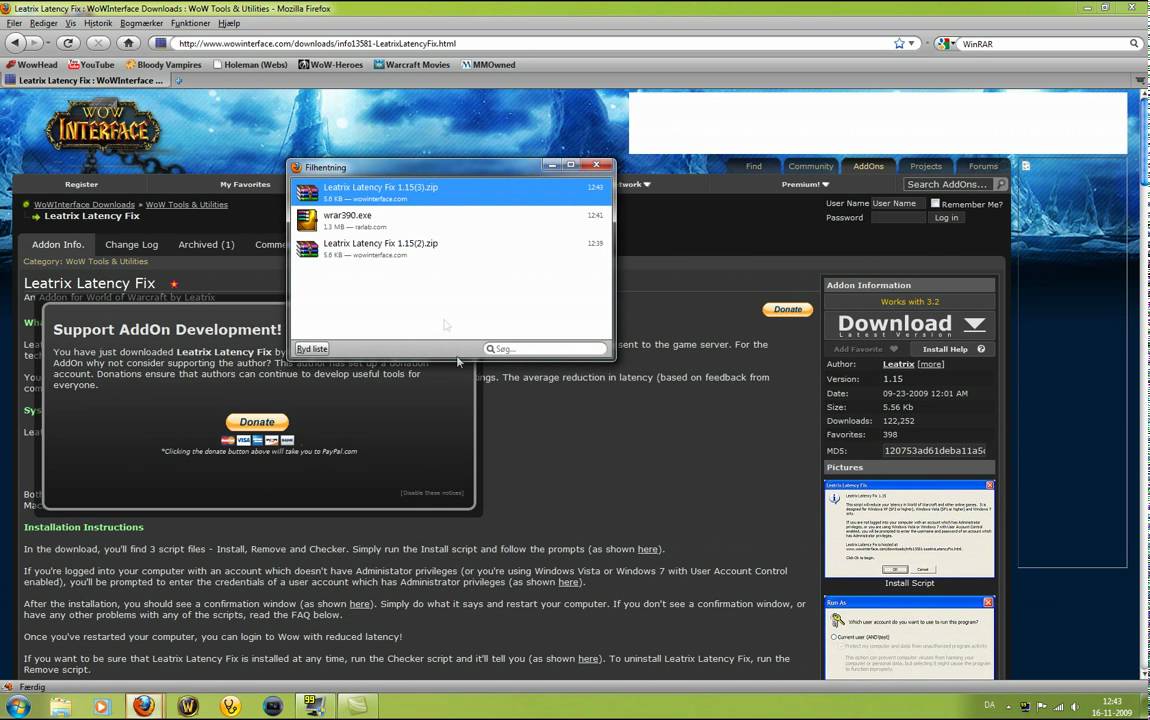Click search magnifier beside Search AddOns

pyautogui.click(x=1001, y=185)
